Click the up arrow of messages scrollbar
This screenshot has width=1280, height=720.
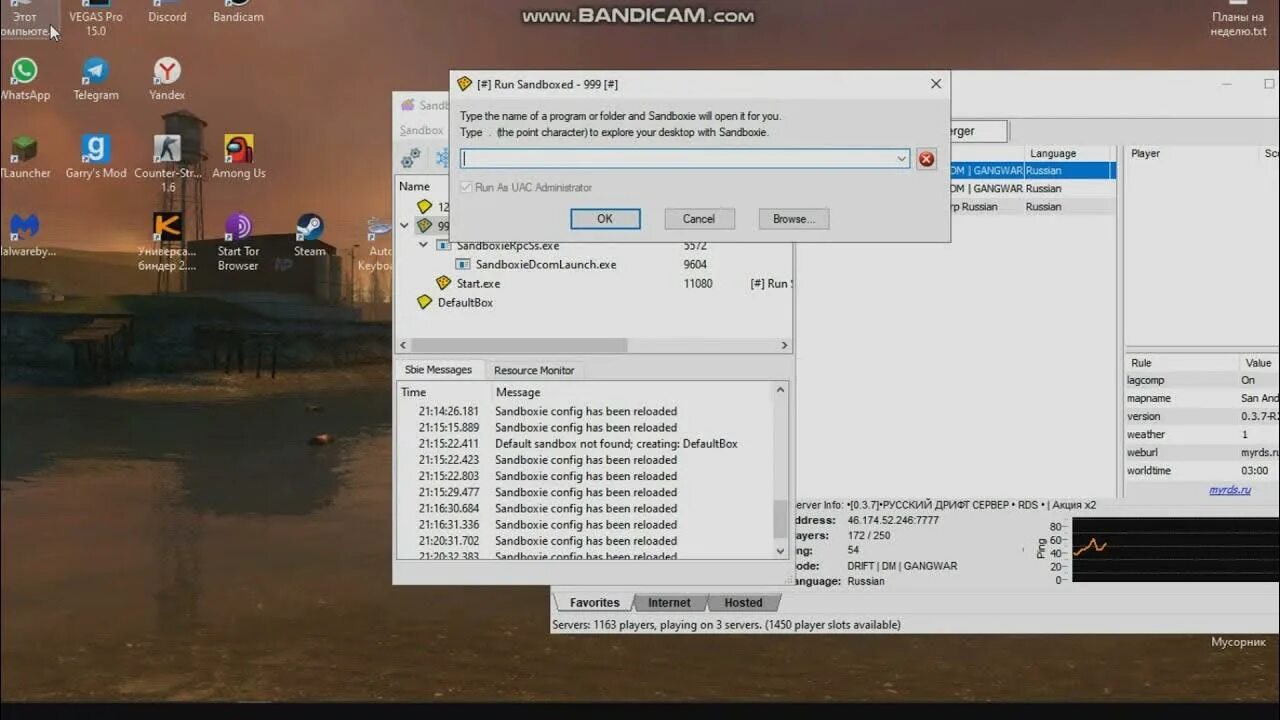[781, 391]
